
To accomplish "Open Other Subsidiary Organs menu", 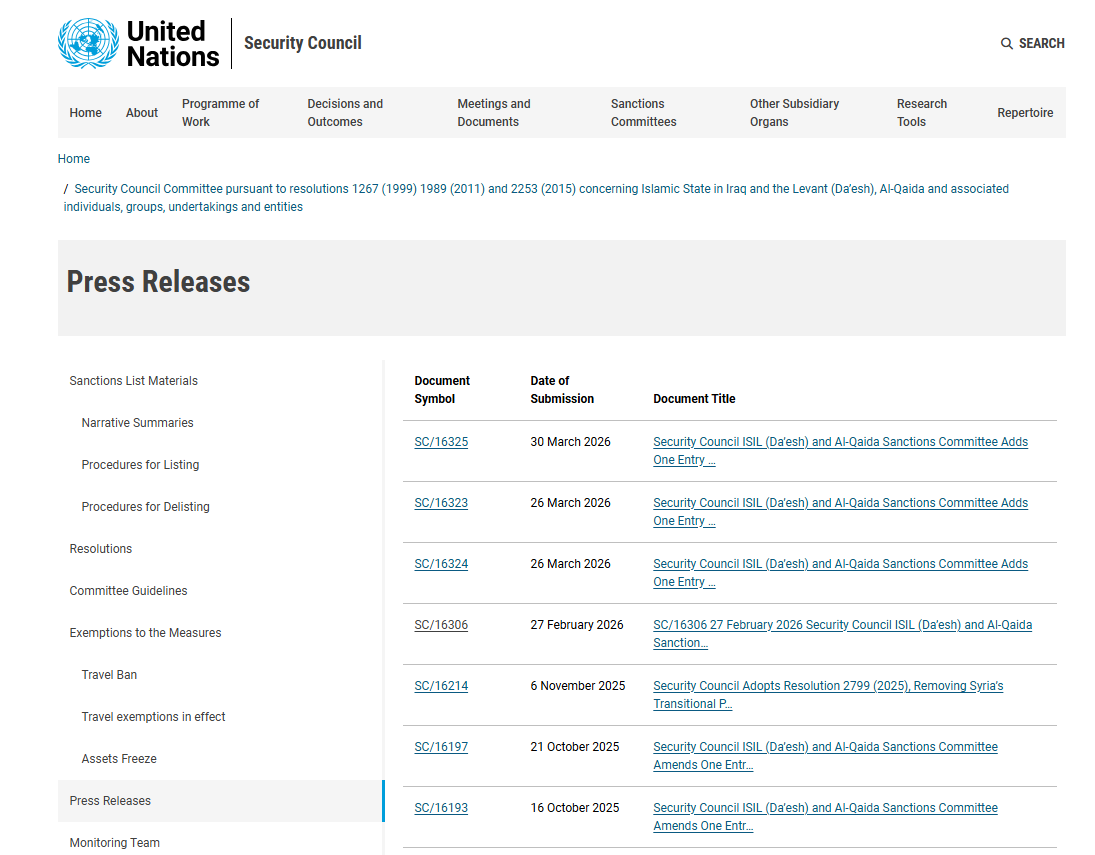I will (x=794, y=113).
